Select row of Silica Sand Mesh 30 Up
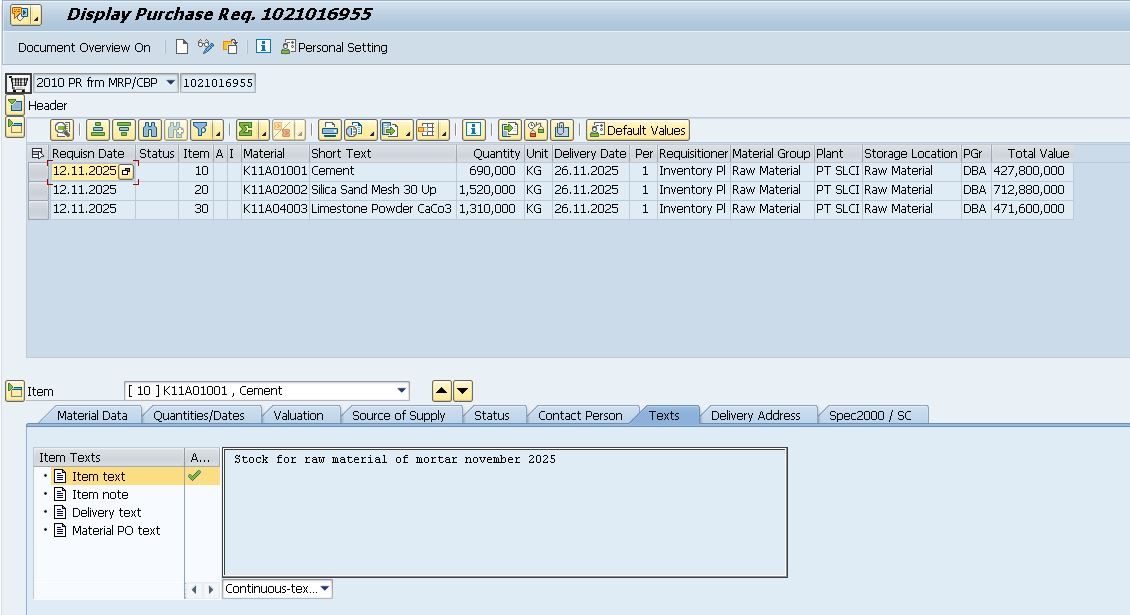The height and width of the screenshot is (615, 1130). click(38, 190)
